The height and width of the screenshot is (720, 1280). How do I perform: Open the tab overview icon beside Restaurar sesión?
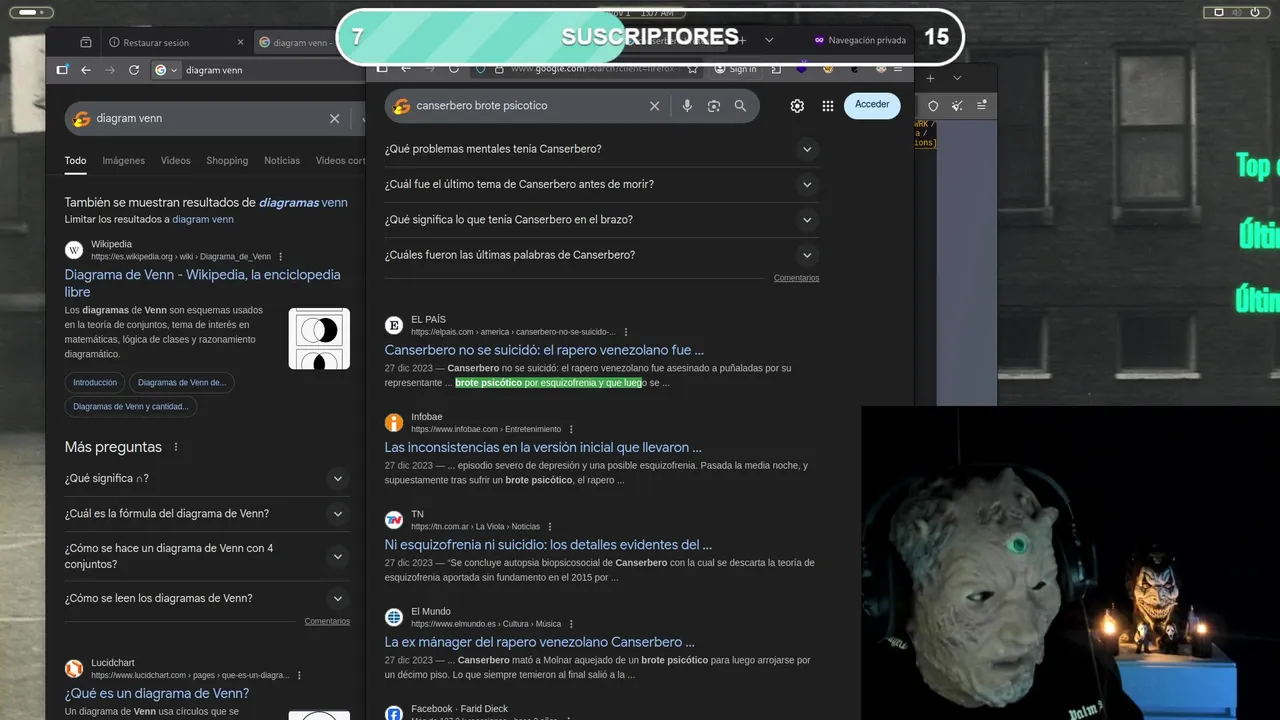[86, 42]
